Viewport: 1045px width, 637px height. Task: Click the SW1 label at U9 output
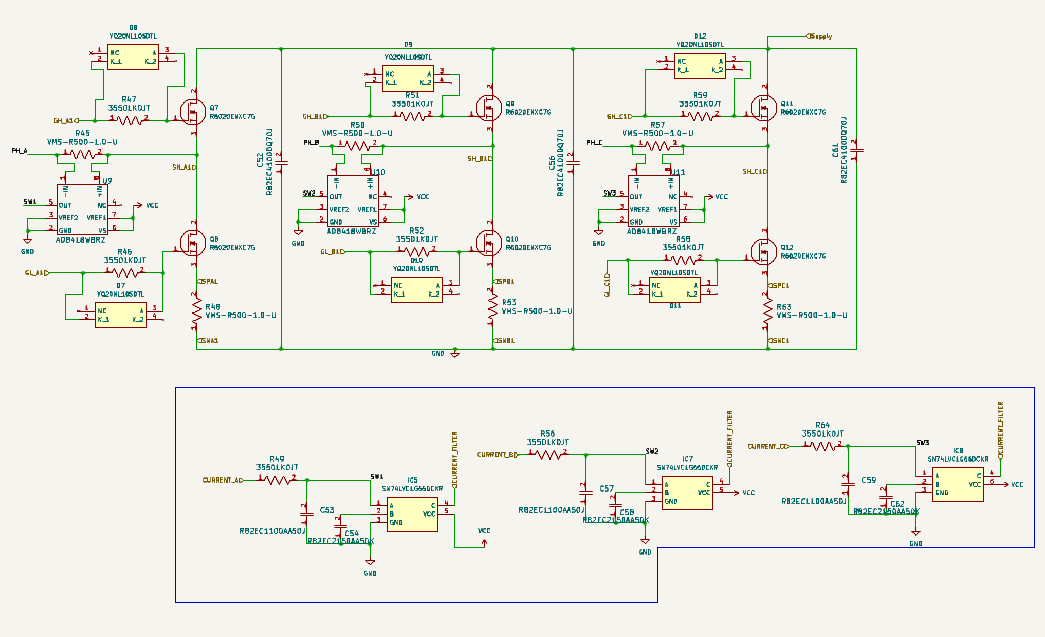tap(30, 201)
